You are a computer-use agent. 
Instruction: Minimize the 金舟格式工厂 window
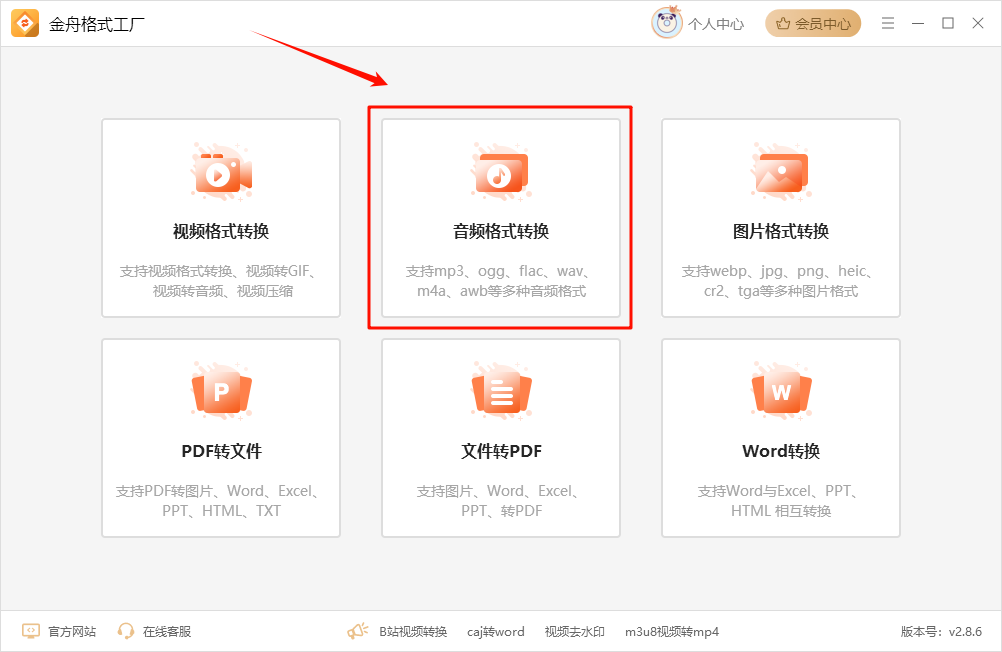click(x=918, y=24)
